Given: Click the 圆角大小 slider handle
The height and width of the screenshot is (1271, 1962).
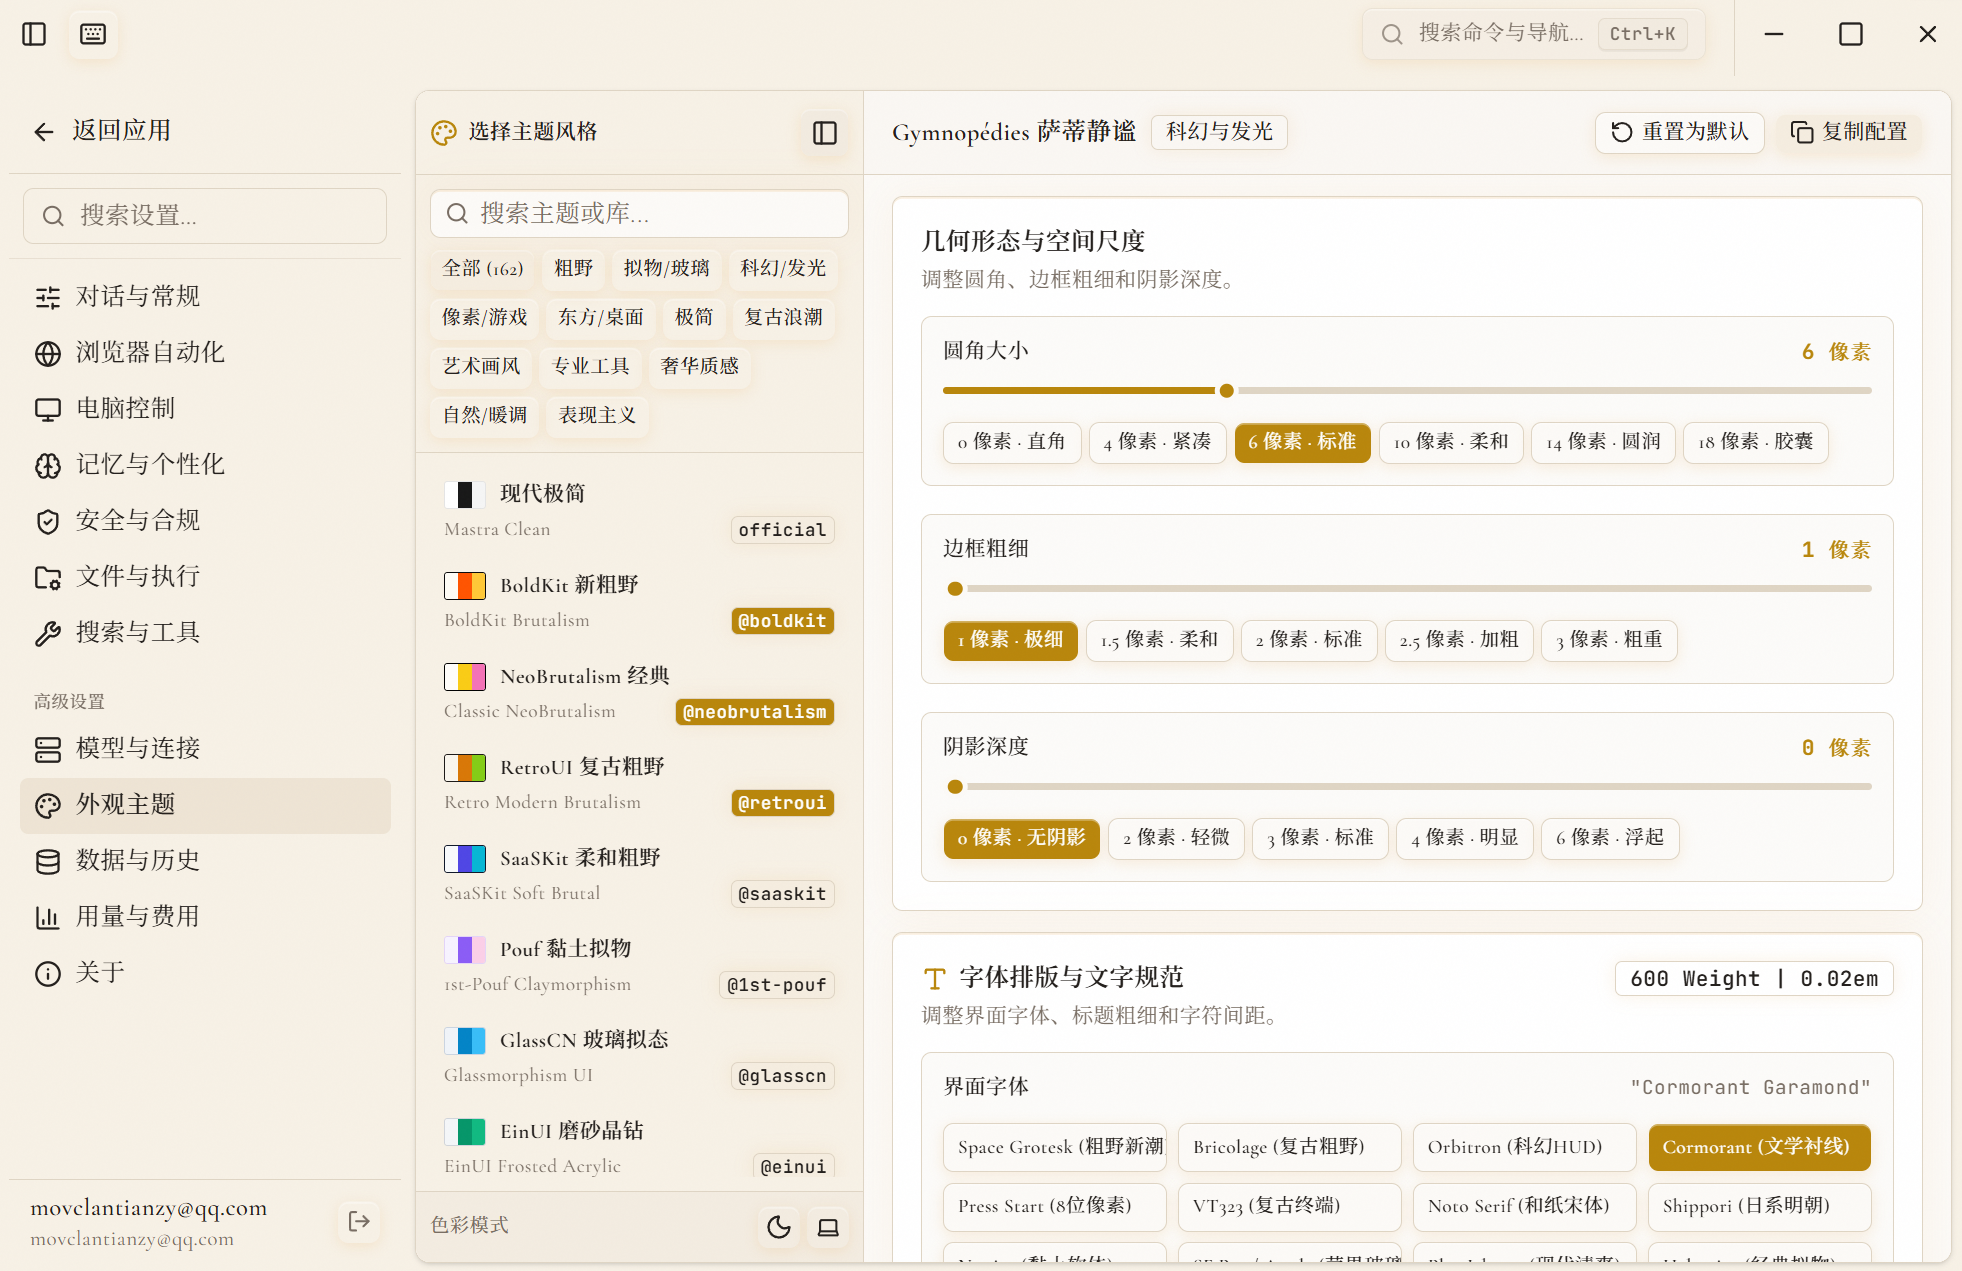Looking at the screenshot, I should coord(1226,390).
